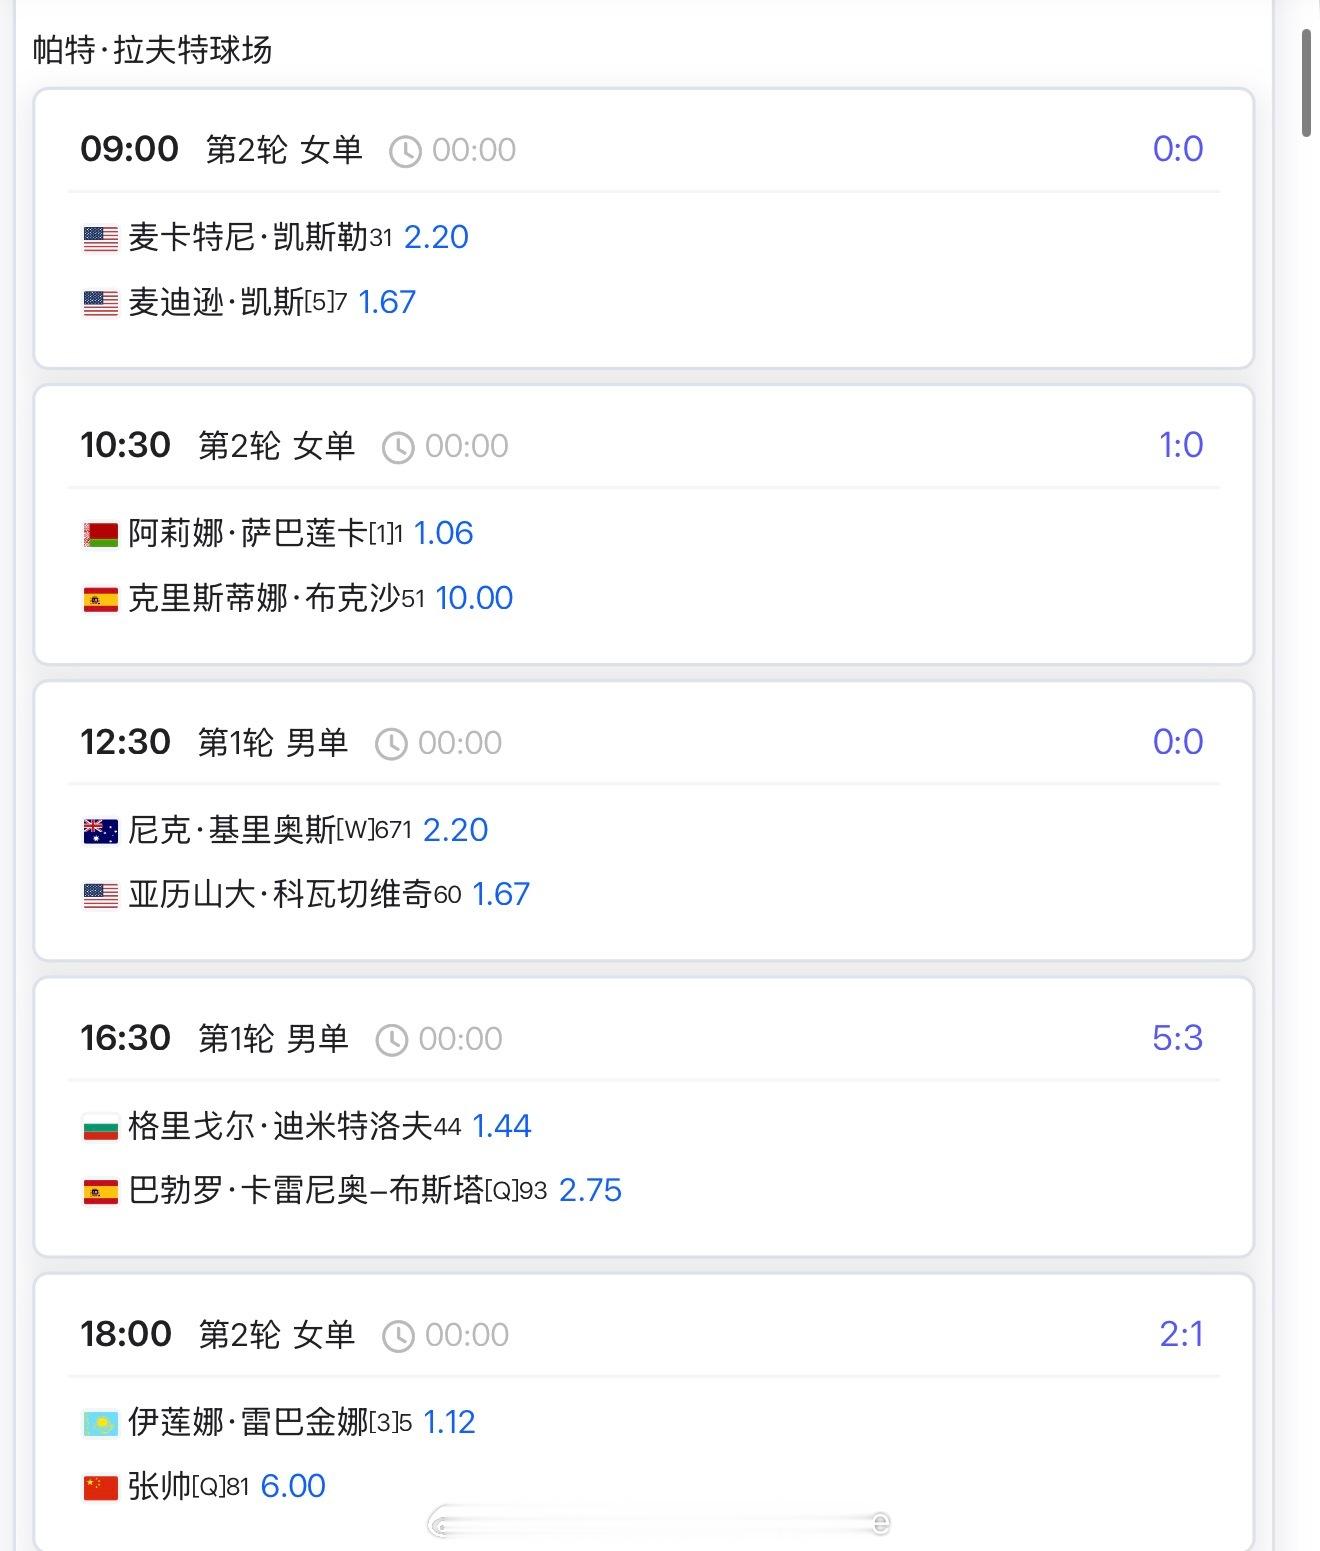Select odds 1.67 for 亚历山大·科瓦切维奇

pyautogui.click(x=500, y=894)
